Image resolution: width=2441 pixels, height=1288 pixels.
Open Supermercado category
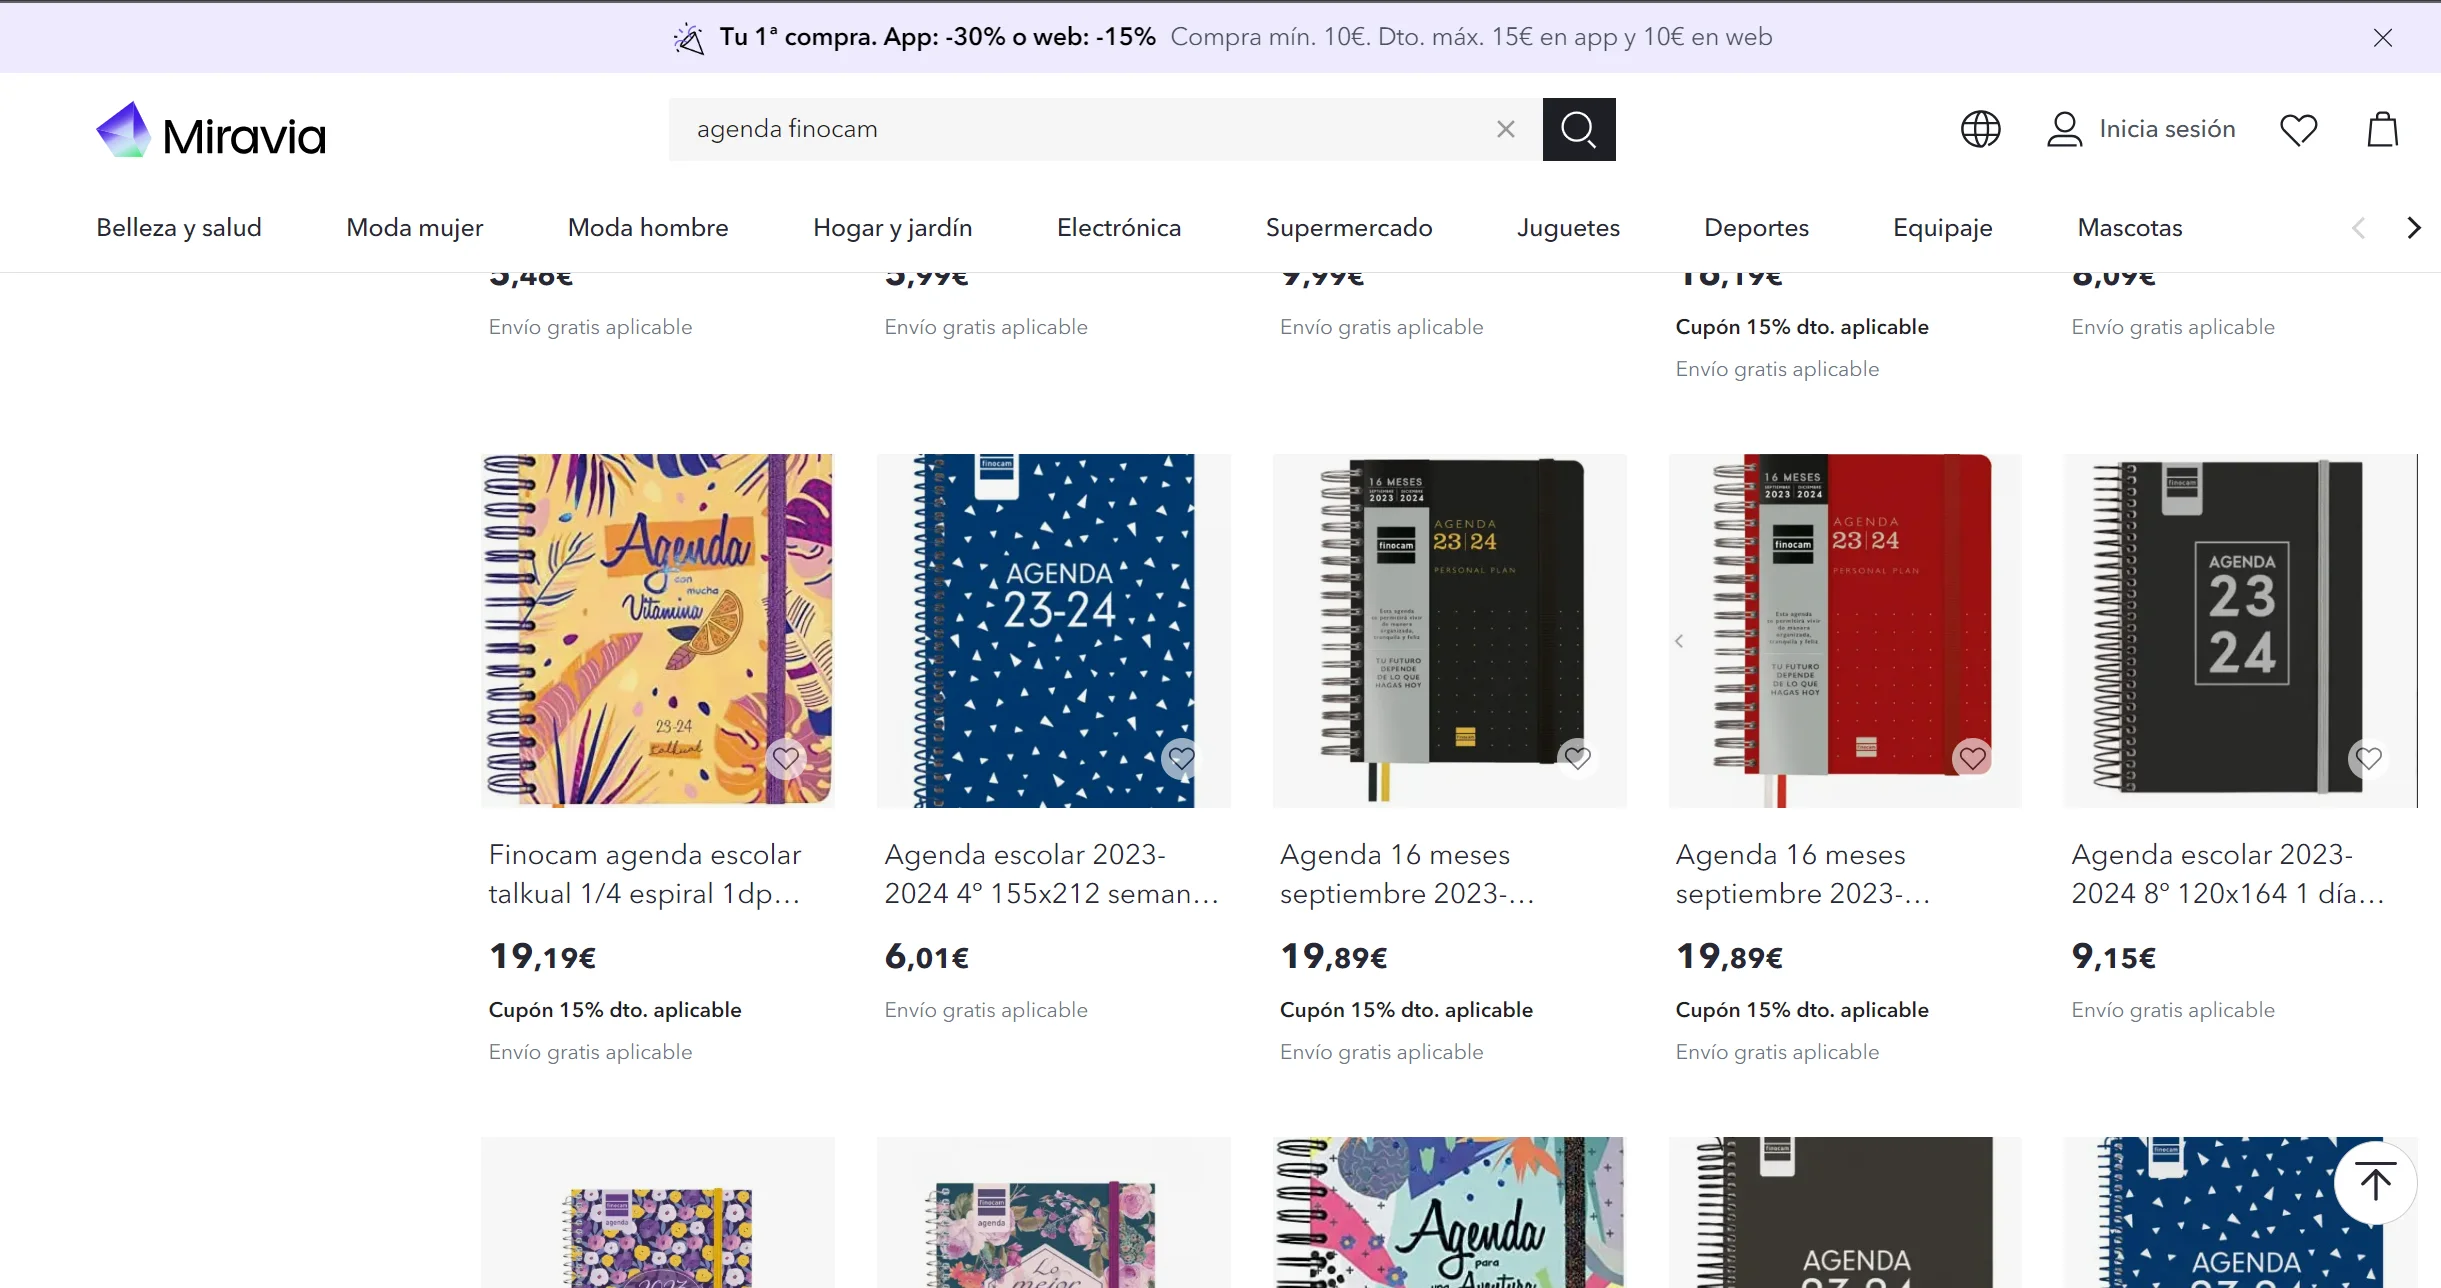(1348, 228)
